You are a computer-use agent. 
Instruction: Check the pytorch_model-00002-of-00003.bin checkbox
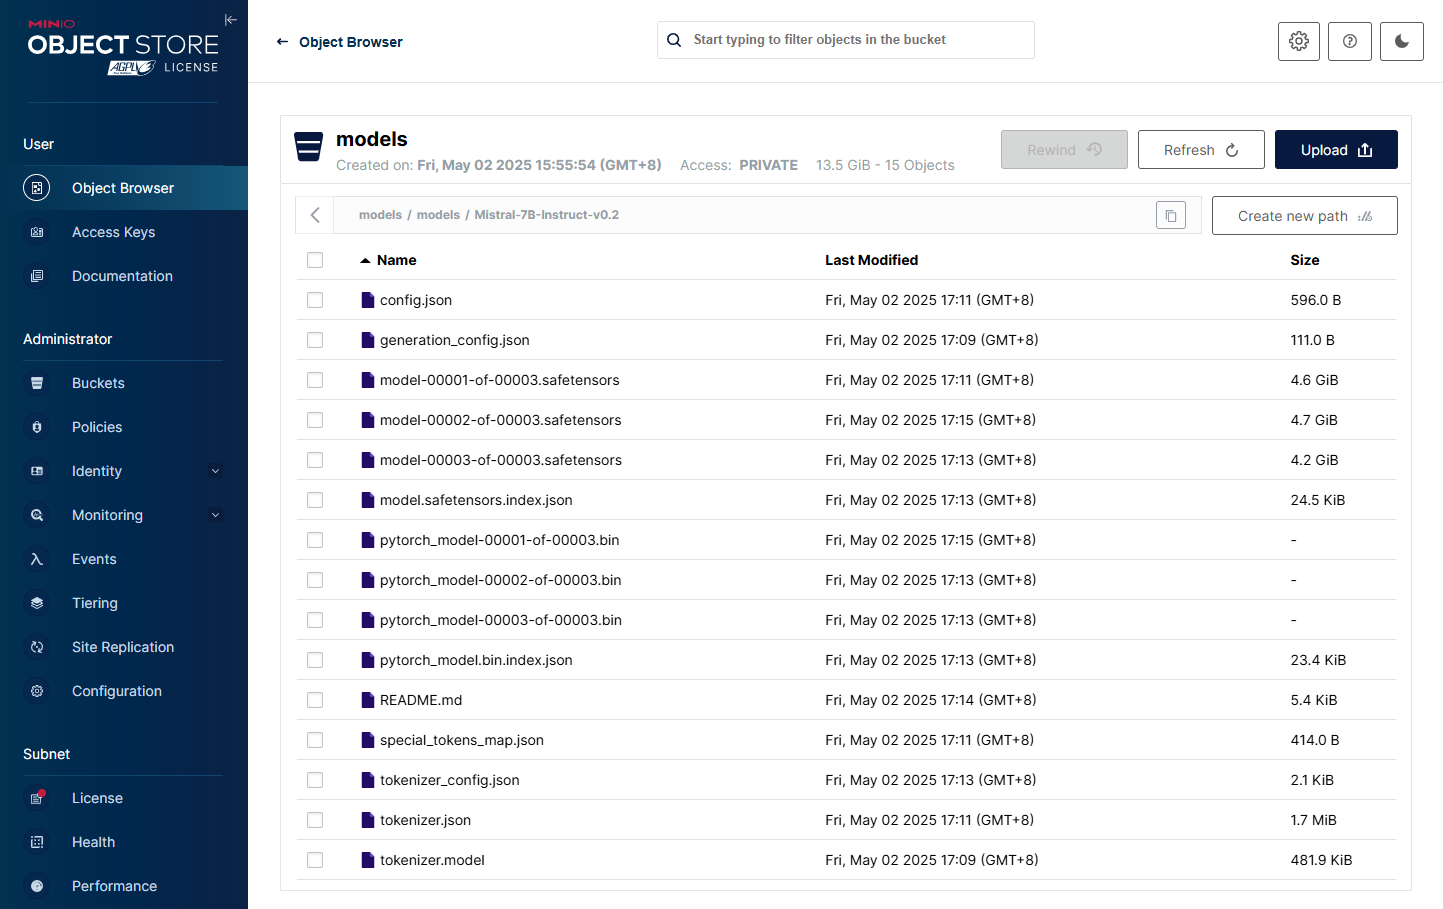315,580
